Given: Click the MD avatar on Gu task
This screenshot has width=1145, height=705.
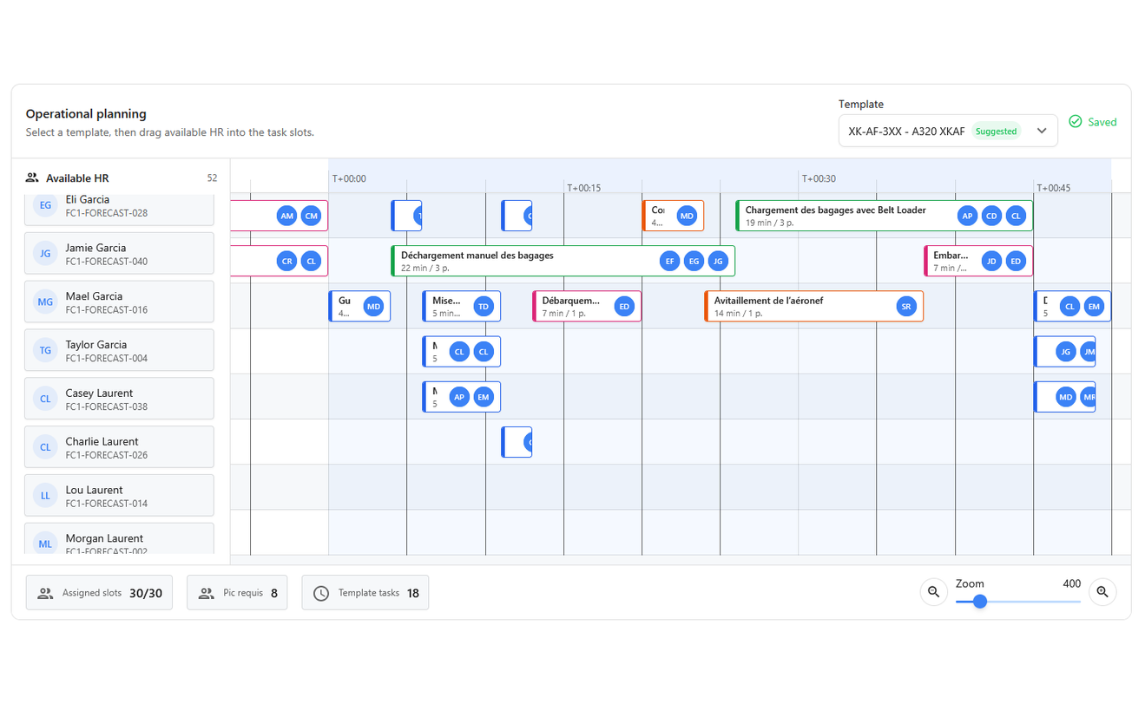Looking at the screenshot, I should click(374, 306).
